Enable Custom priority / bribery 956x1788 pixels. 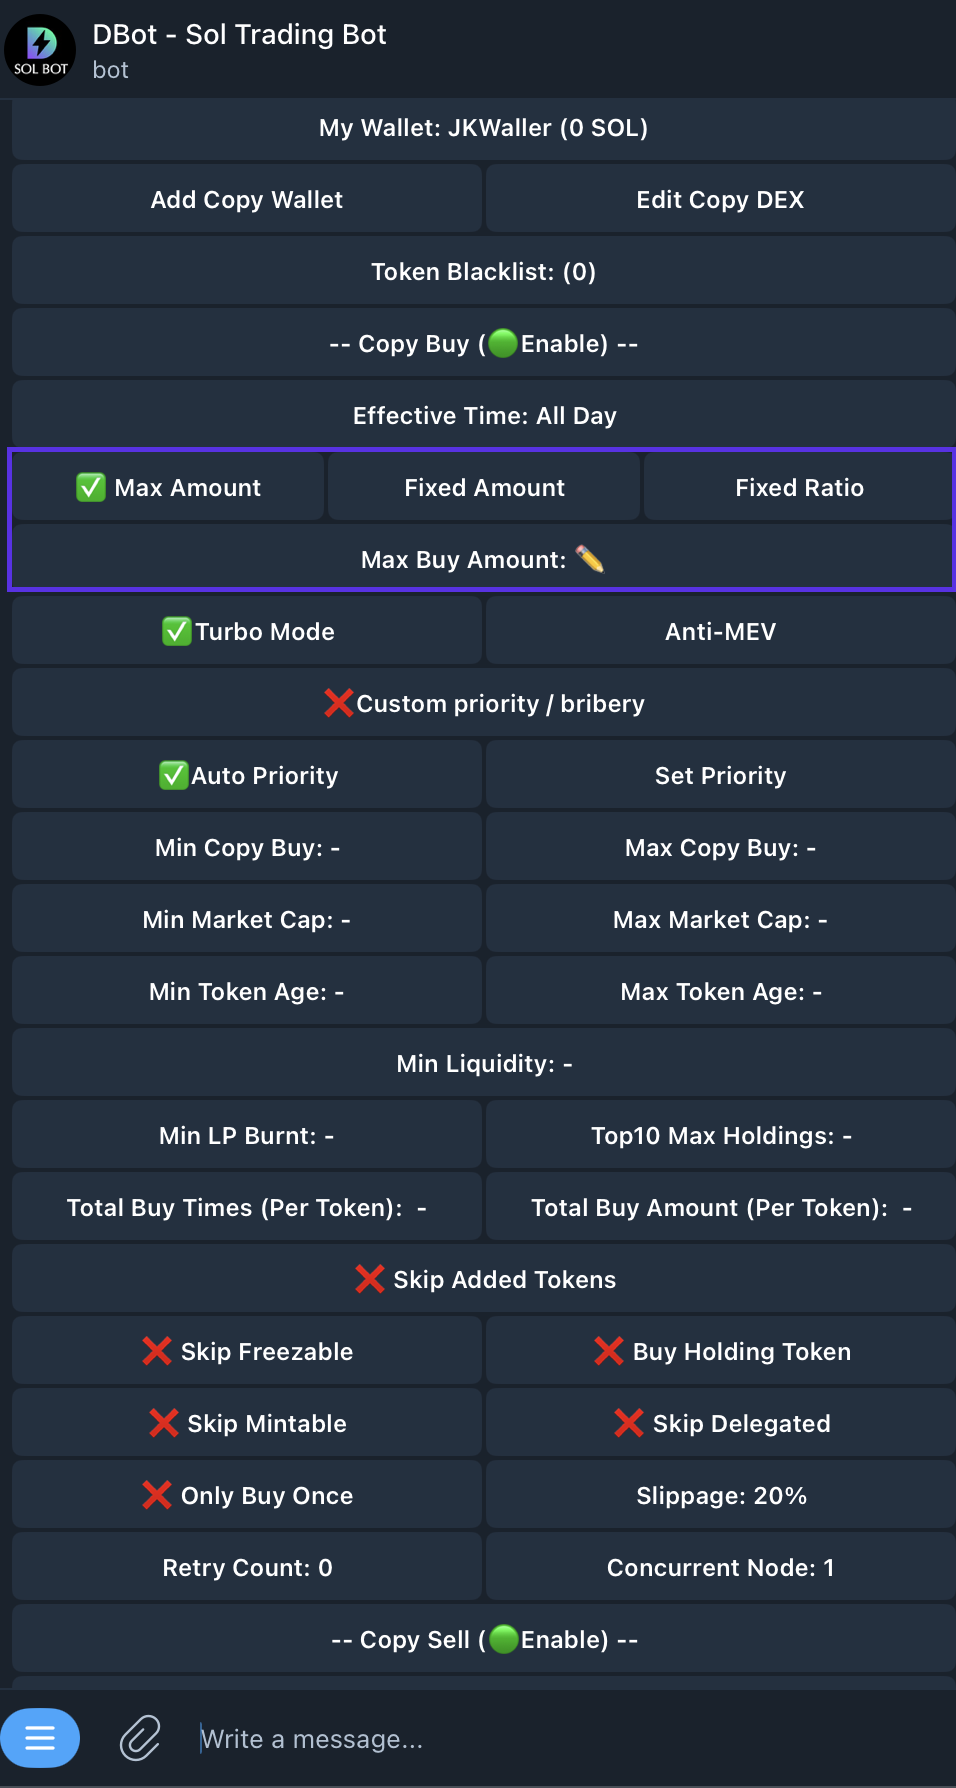click(x=483, y=703)
